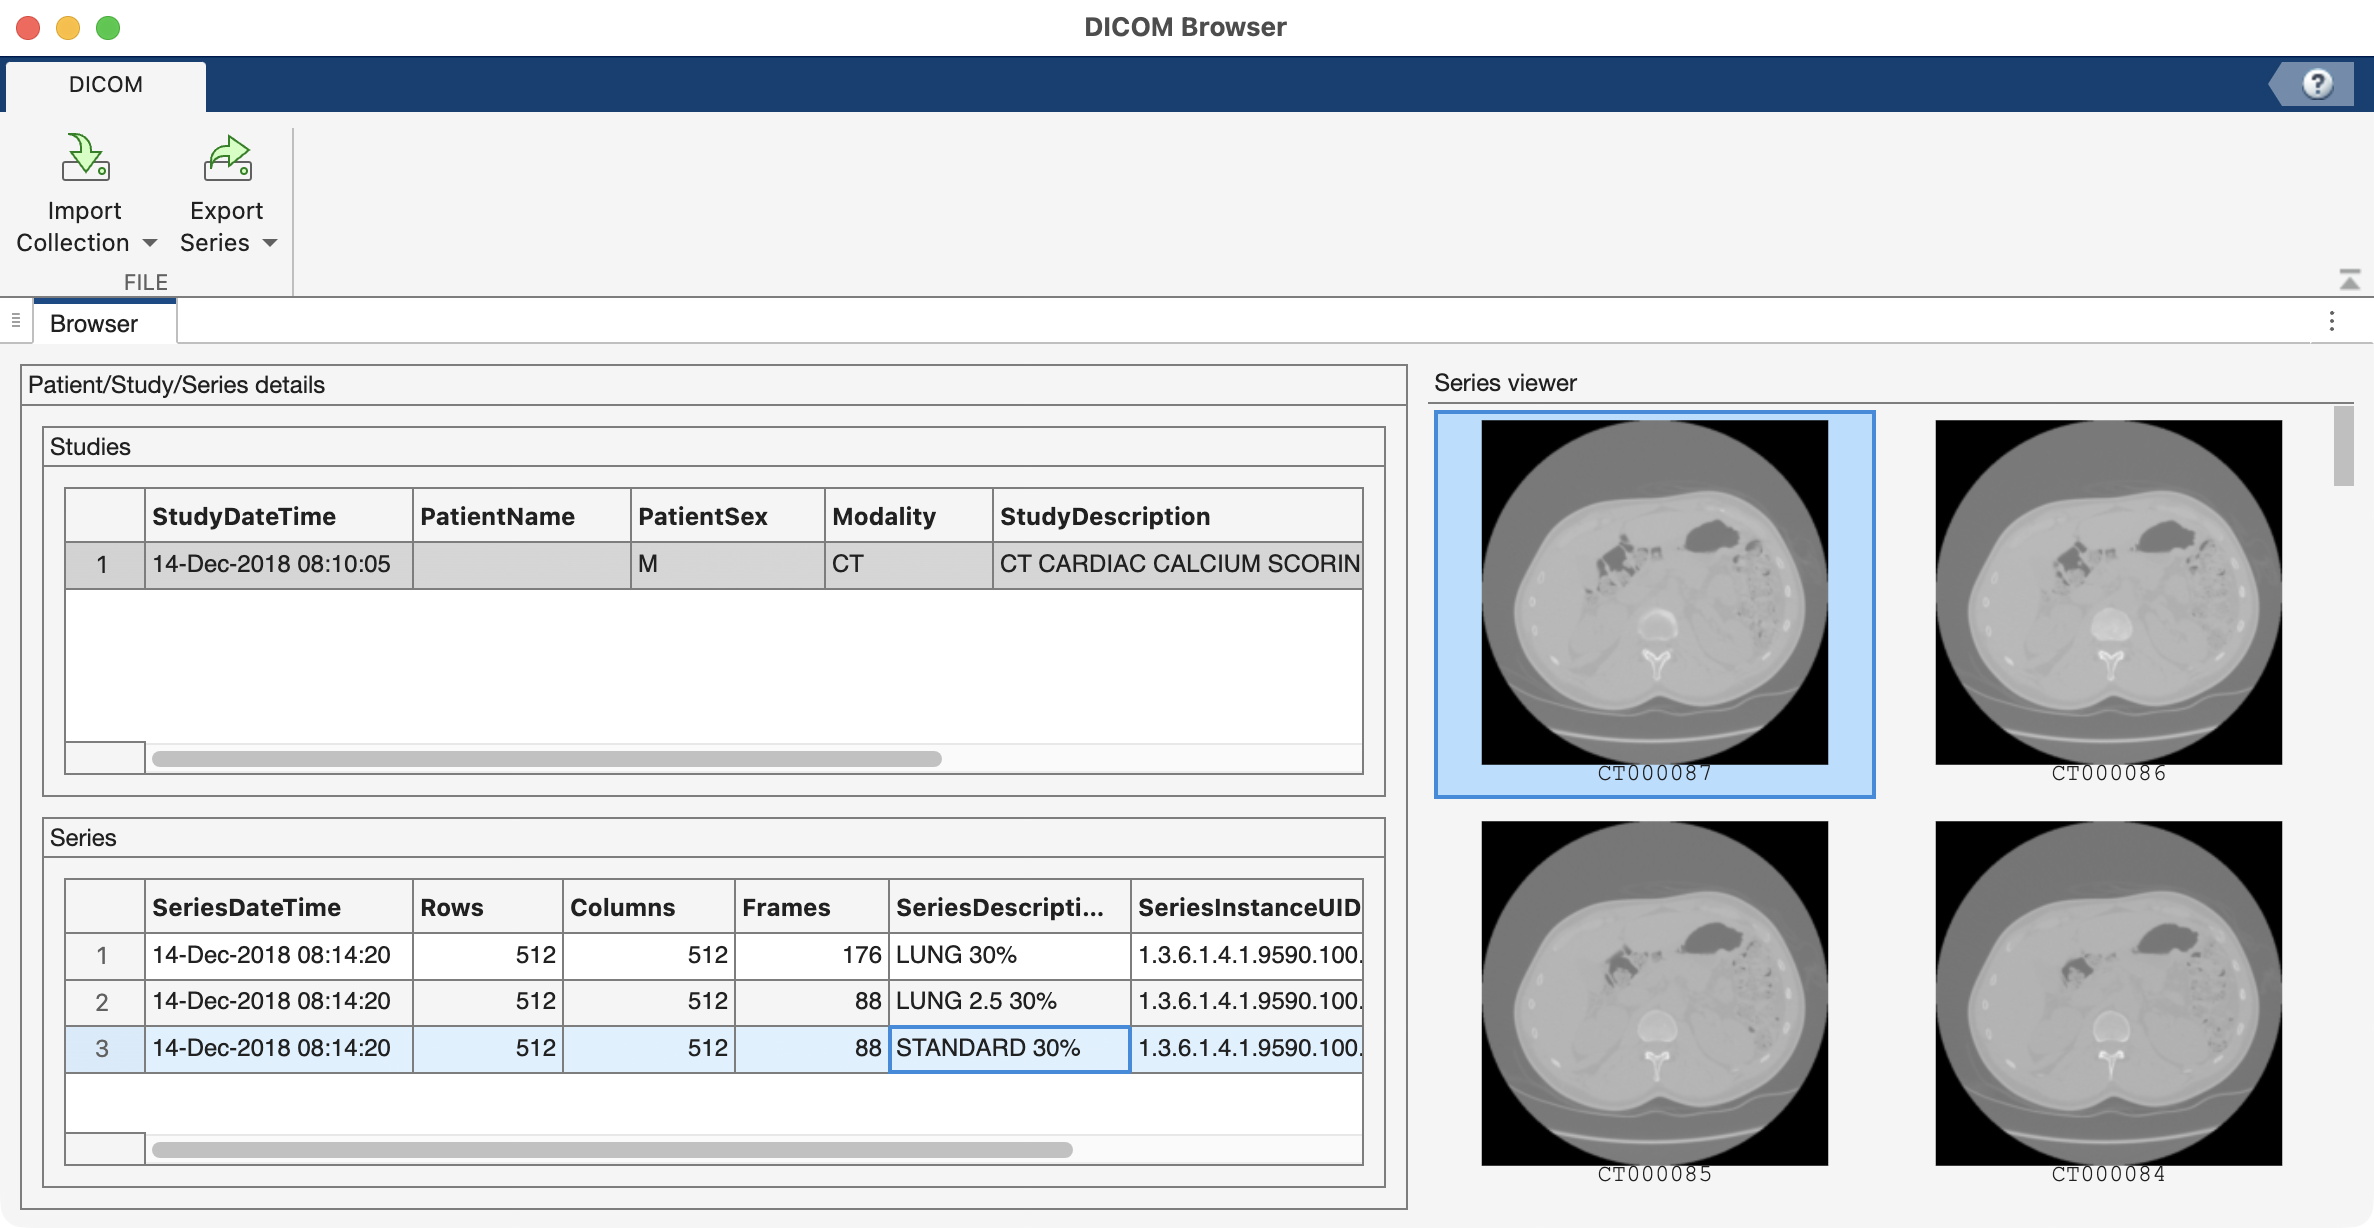Click the Import Collection icon
Viewport: 2374px width, 1228px height.
tap(85, 157)
